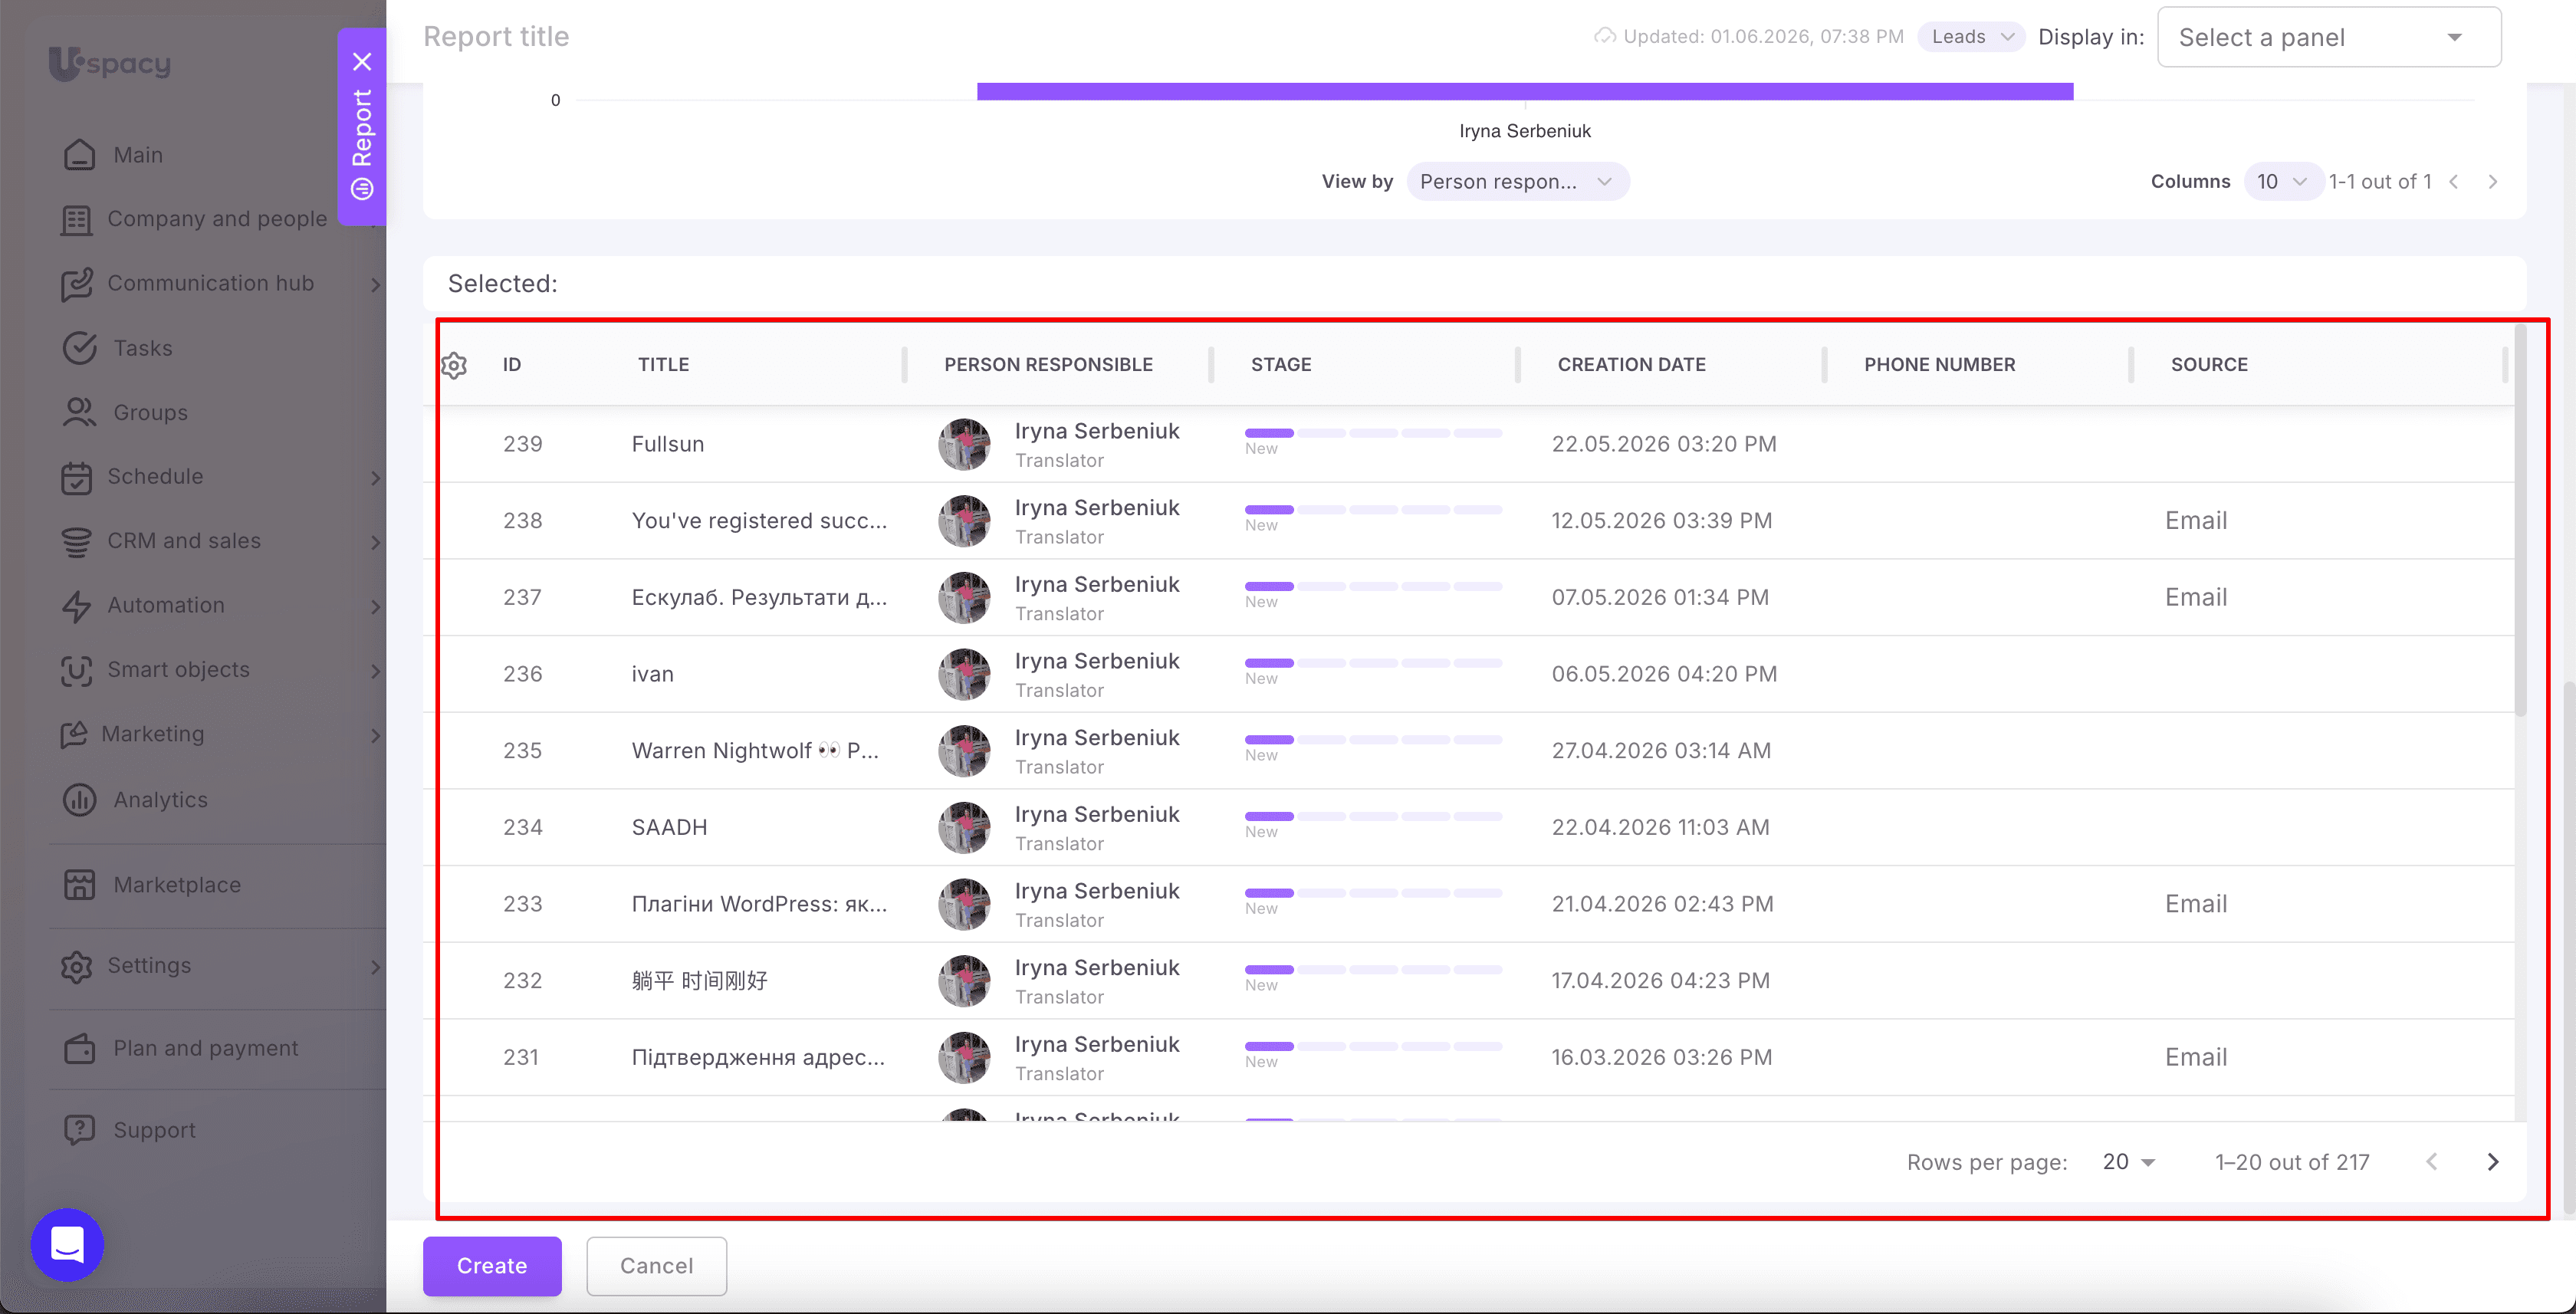The height and width of the screenshot is (1314, 2576).
Task: Open Analytics menu item
Action: [x=160, y=800]
